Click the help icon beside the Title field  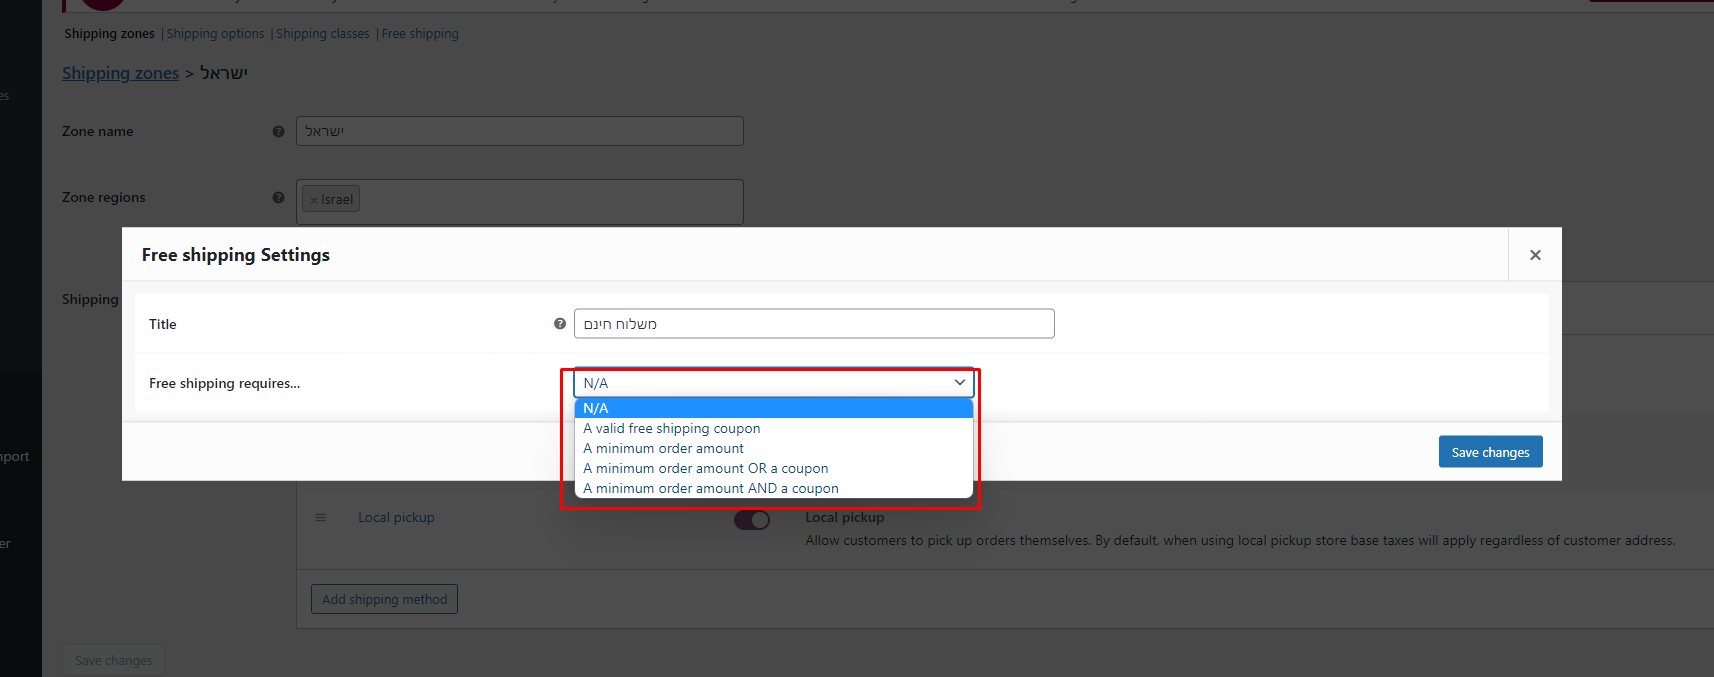coord(560,323)
